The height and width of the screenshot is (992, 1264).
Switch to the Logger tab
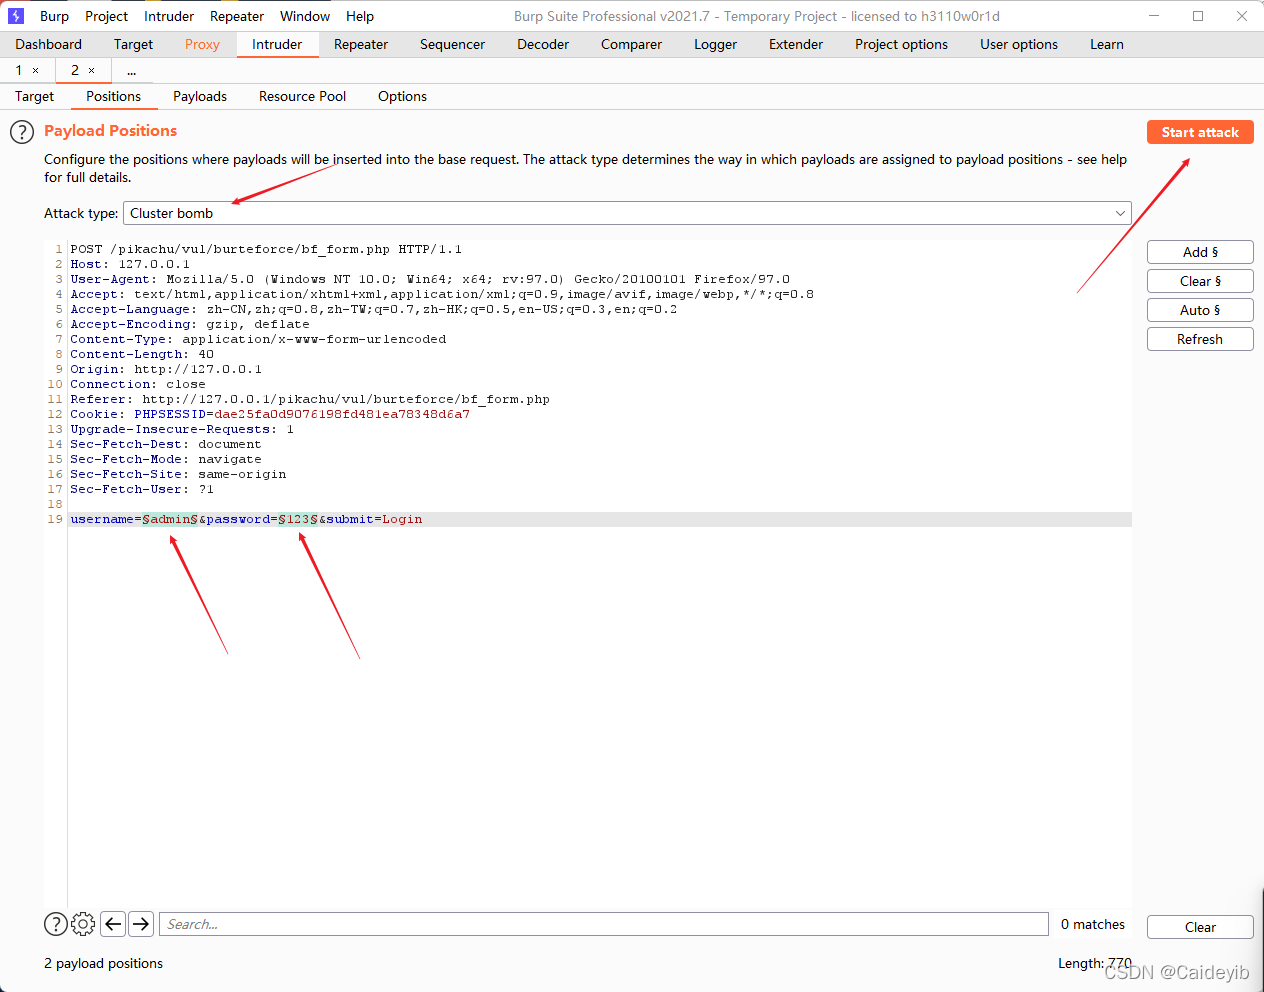point(715,44)
